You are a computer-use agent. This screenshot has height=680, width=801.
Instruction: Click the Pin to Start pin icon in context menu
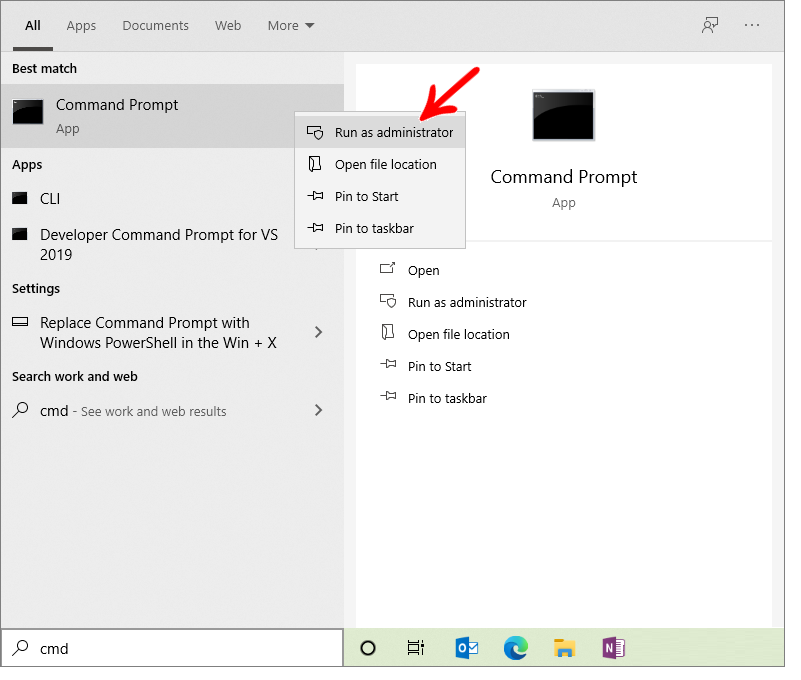point(315,196)
